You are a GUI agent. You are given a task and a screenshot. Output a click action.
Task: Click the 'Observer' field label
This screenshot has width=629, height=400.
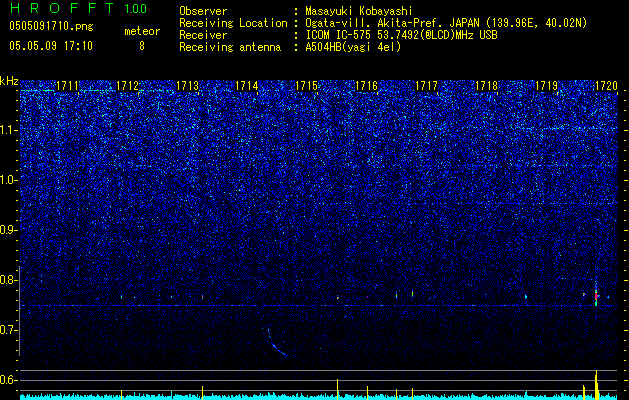(203, 11)
